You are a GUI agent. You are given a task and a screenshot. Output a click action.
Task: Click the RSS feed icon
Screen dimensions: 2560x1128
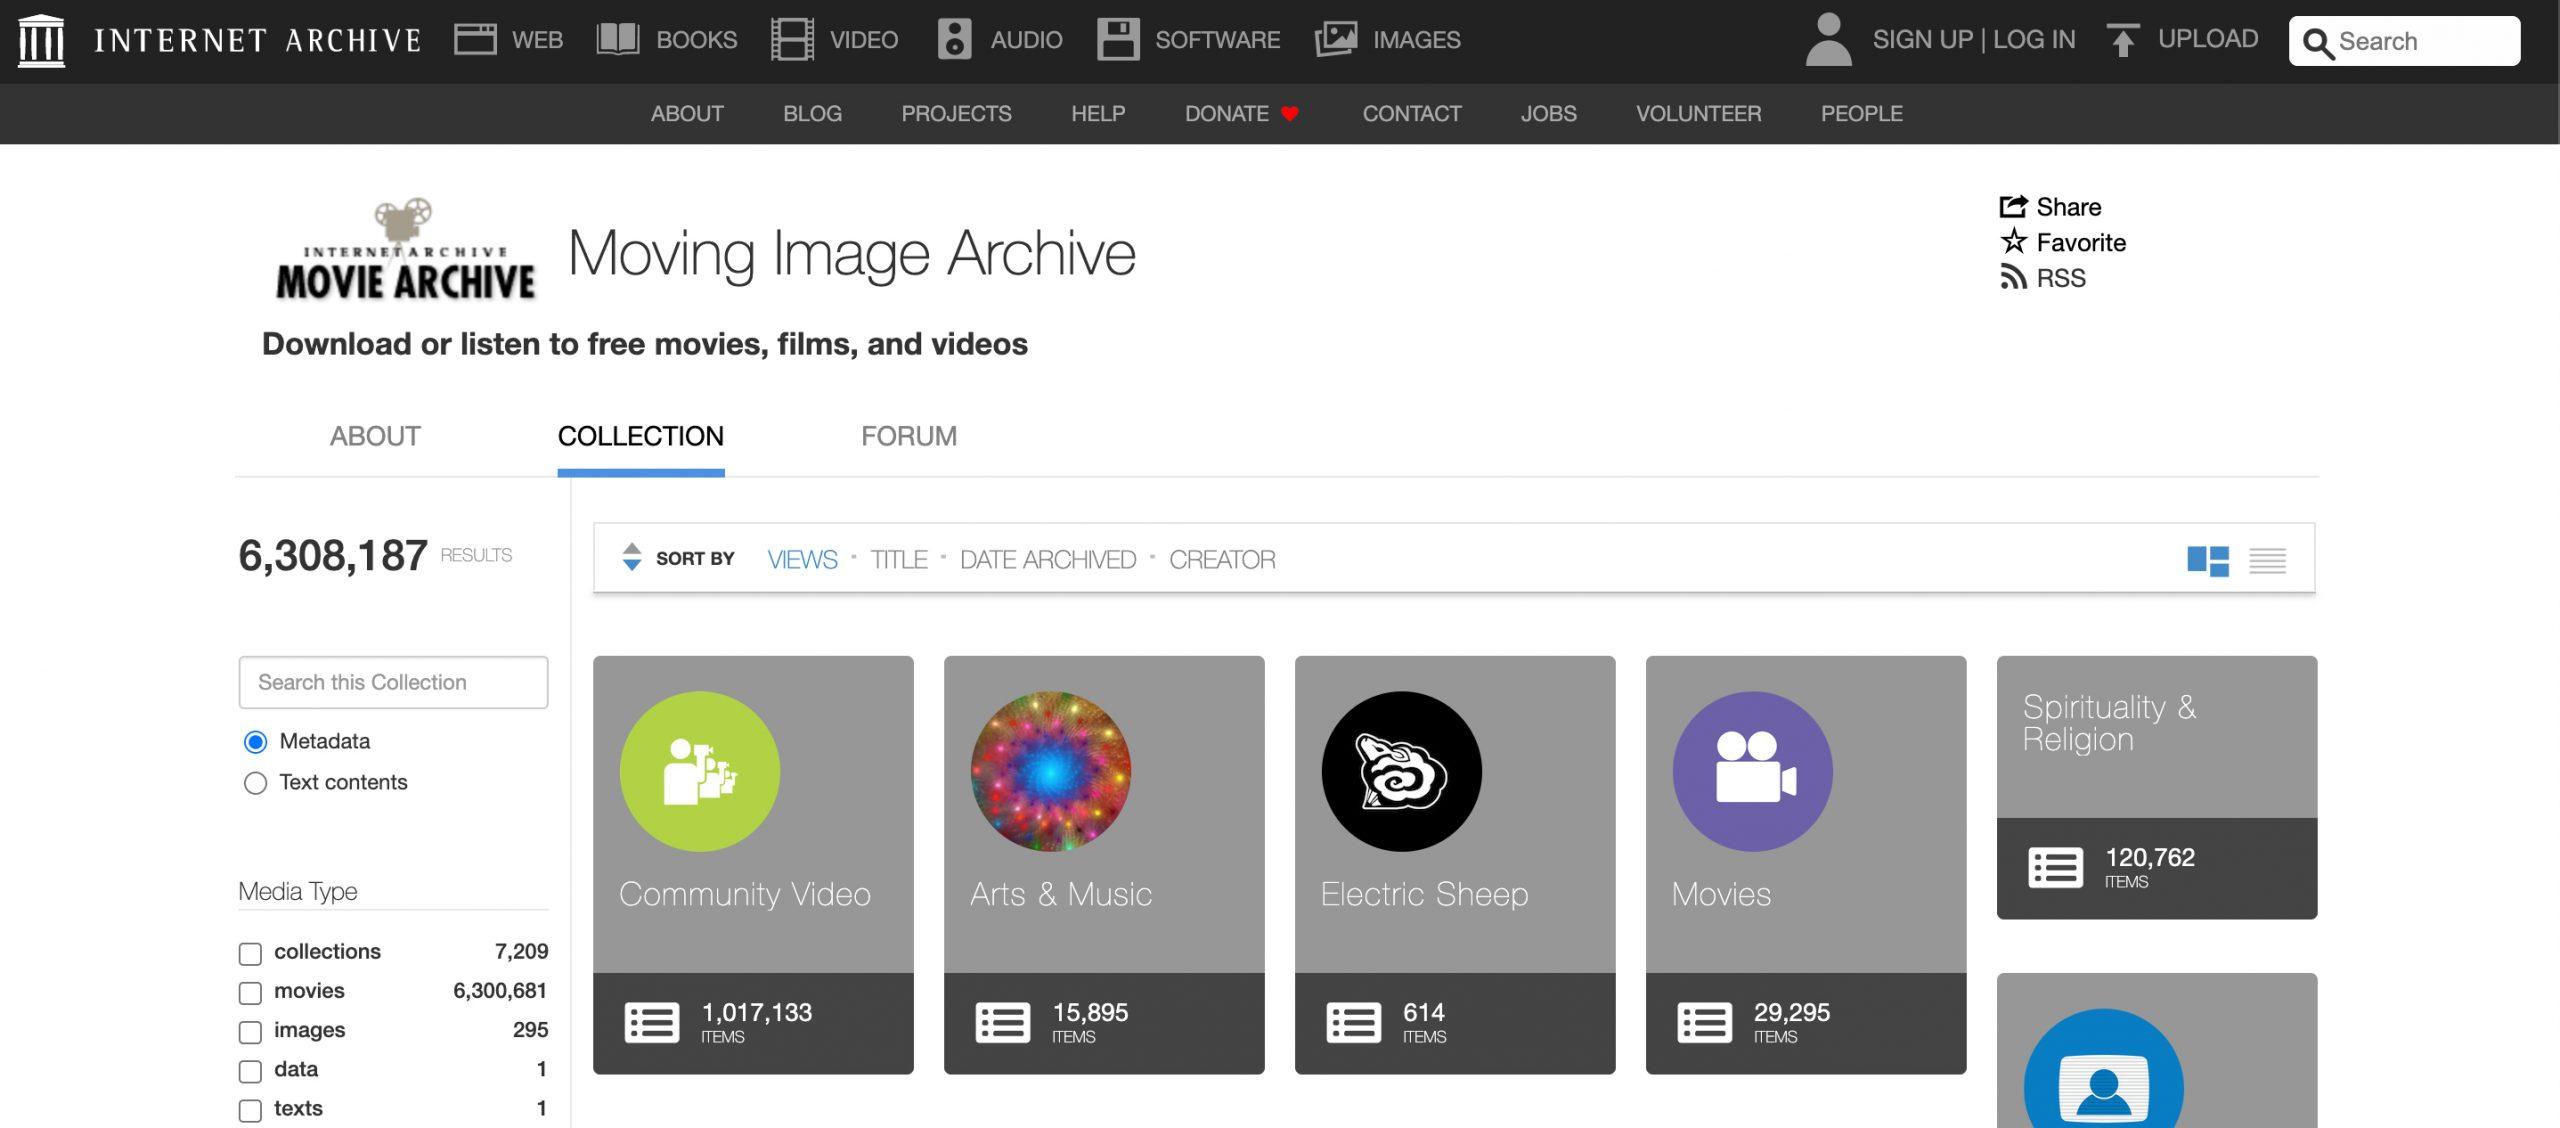tap(2013, 277)
